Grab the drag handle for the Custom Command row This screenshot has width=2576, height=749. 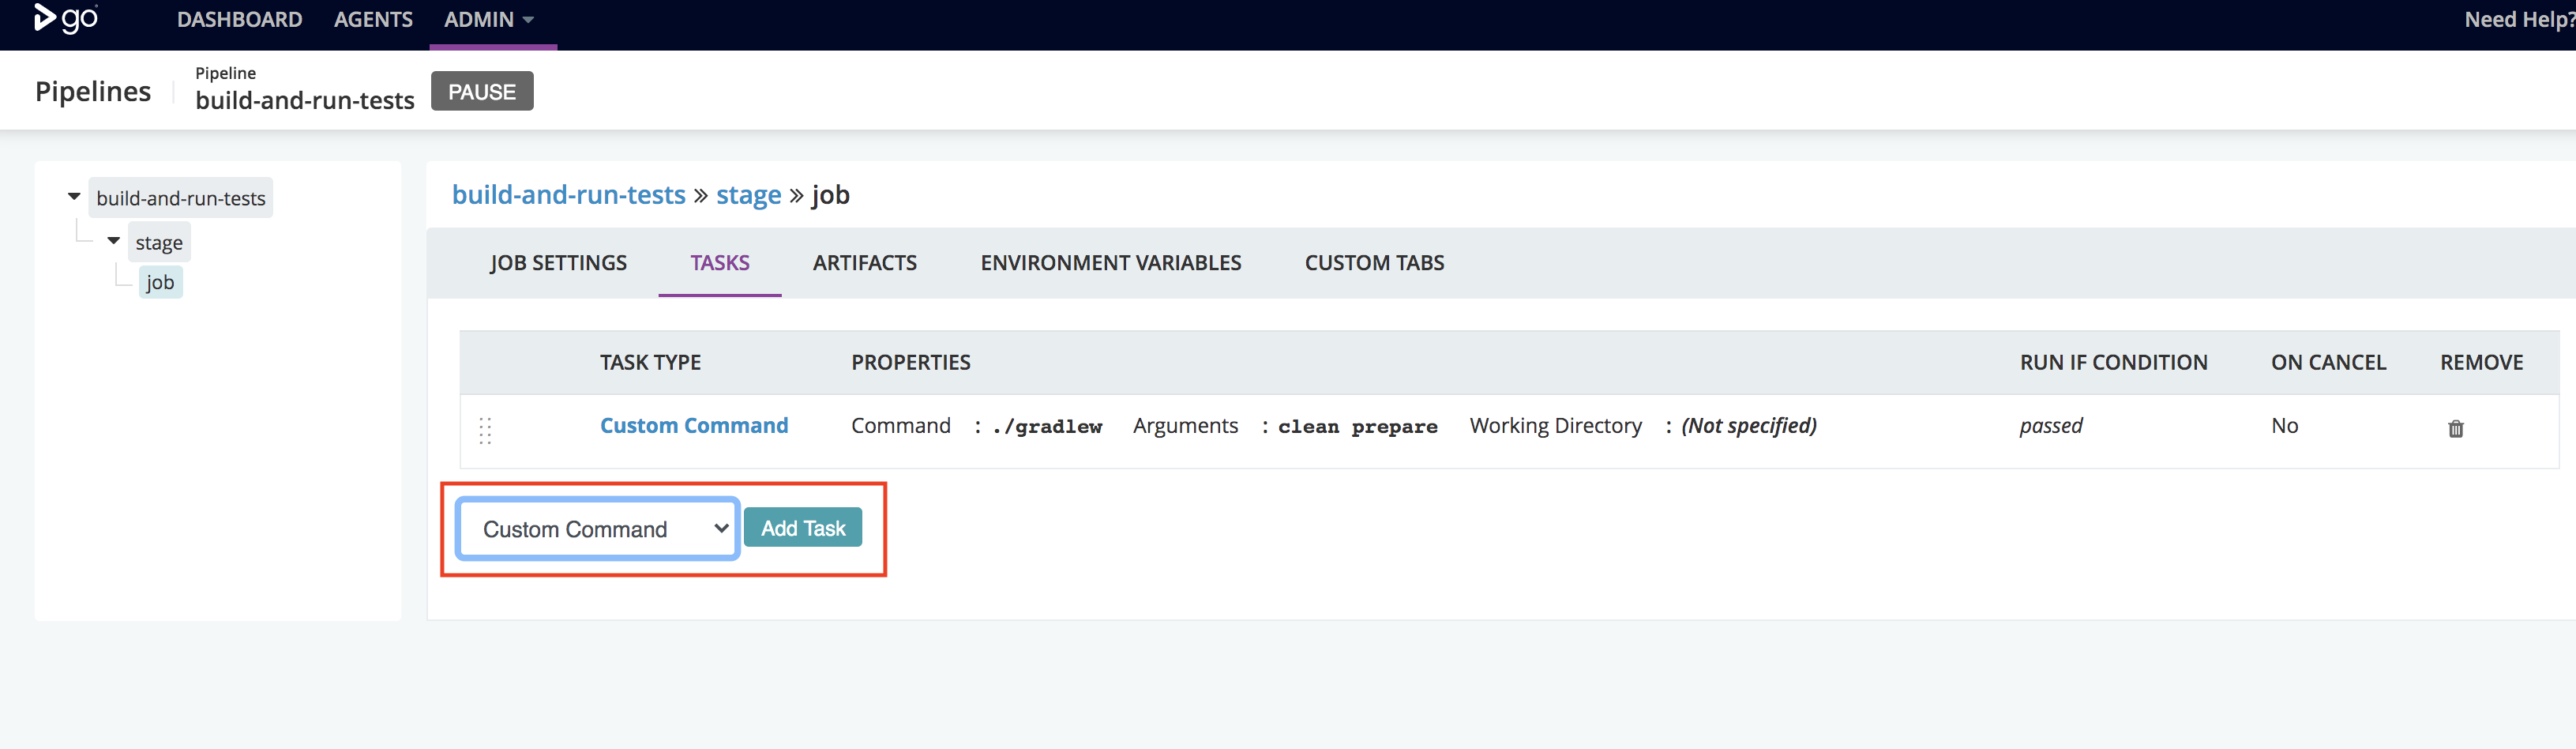pyautogui.click(x=485, y=430)
